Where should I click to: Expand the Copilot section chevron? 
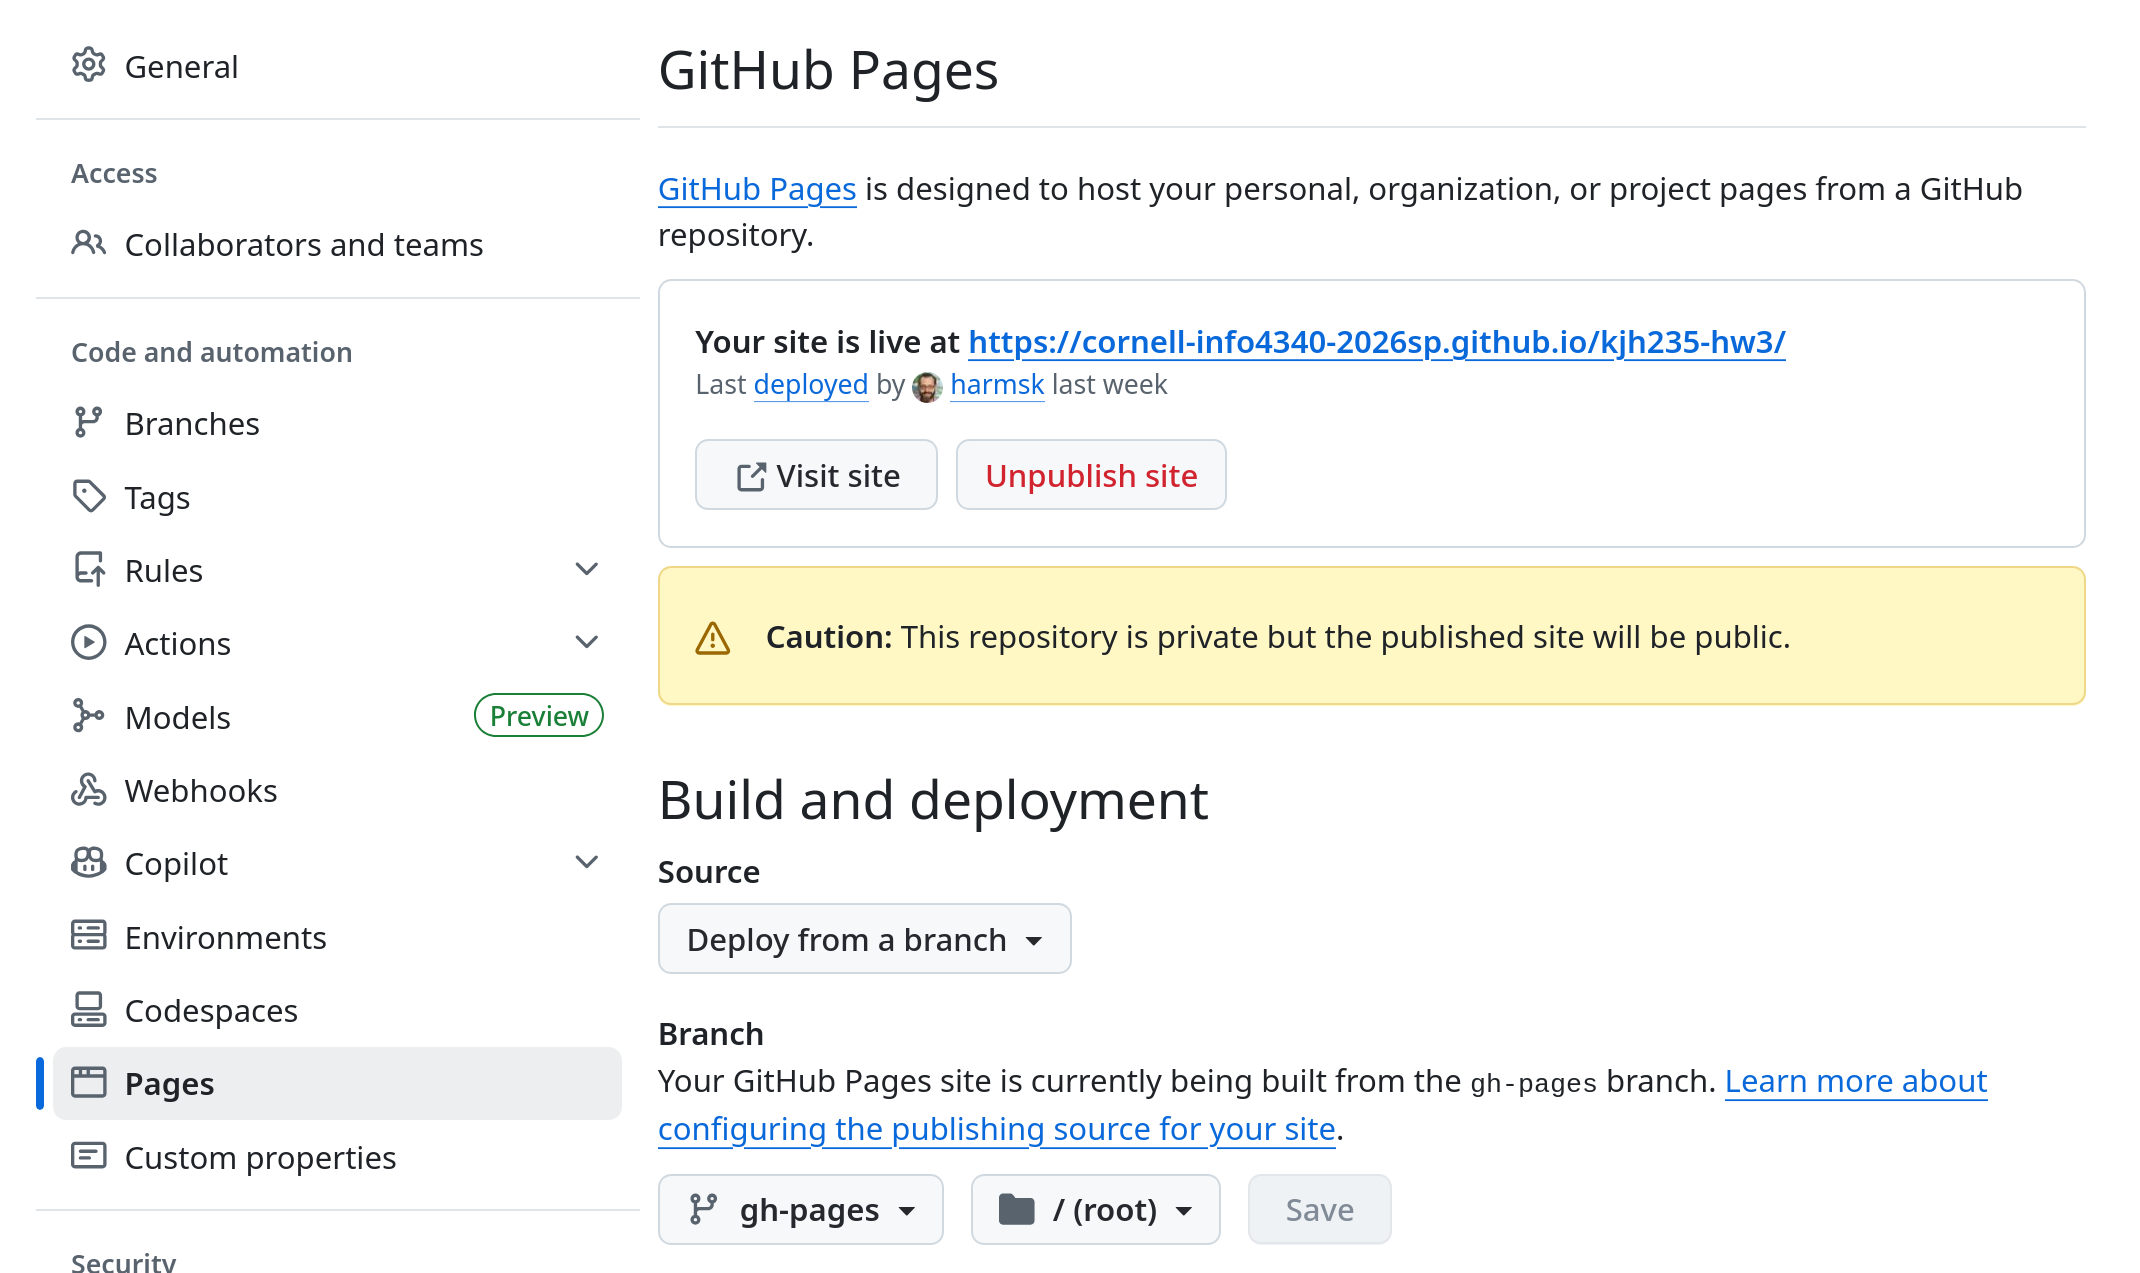pos(587,862)
